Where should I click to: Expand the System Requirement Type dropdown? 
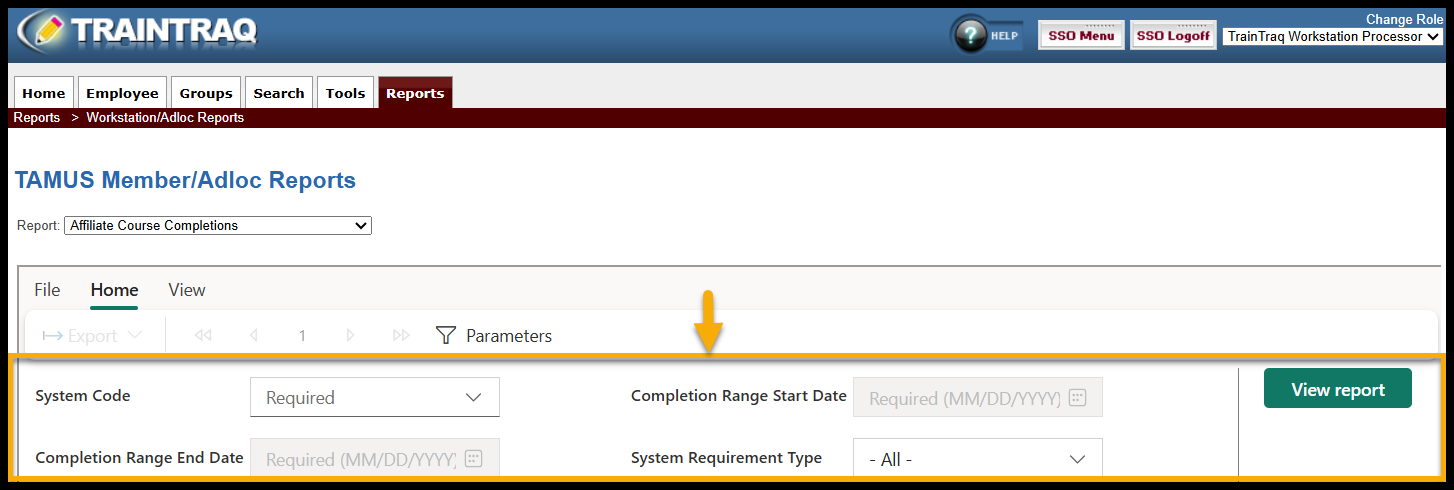click(977, 459)
